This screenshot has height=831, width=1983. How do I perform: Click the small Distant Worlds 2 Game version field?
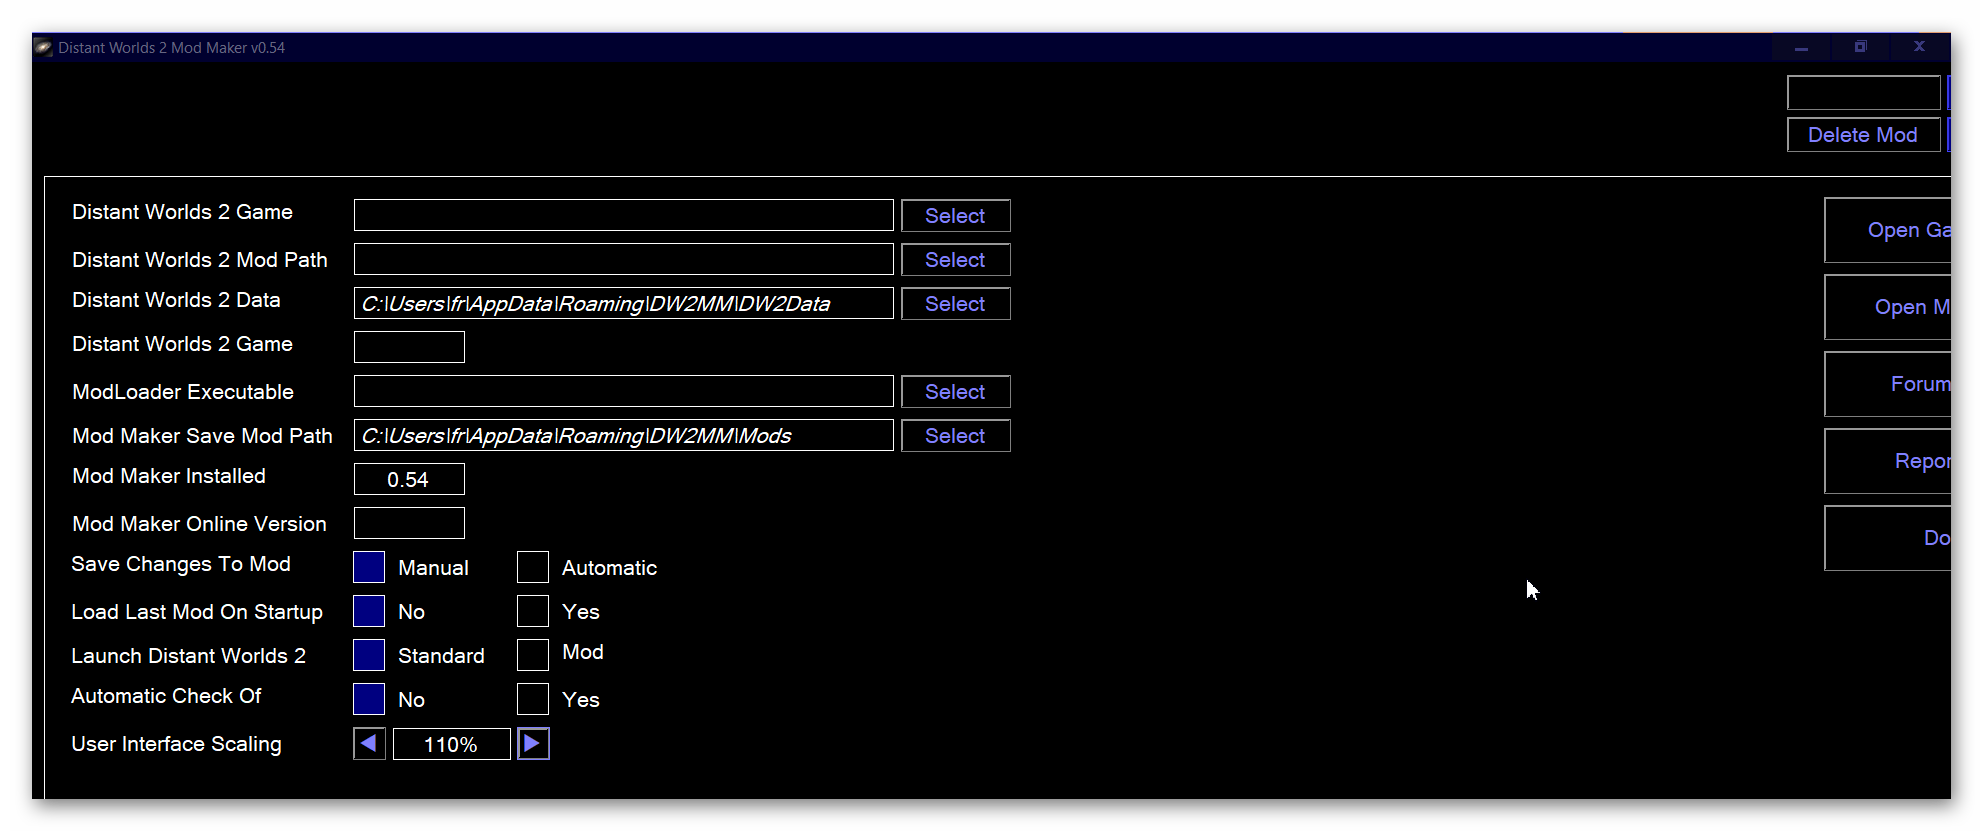pyautogui.click(x=409, y=347)
